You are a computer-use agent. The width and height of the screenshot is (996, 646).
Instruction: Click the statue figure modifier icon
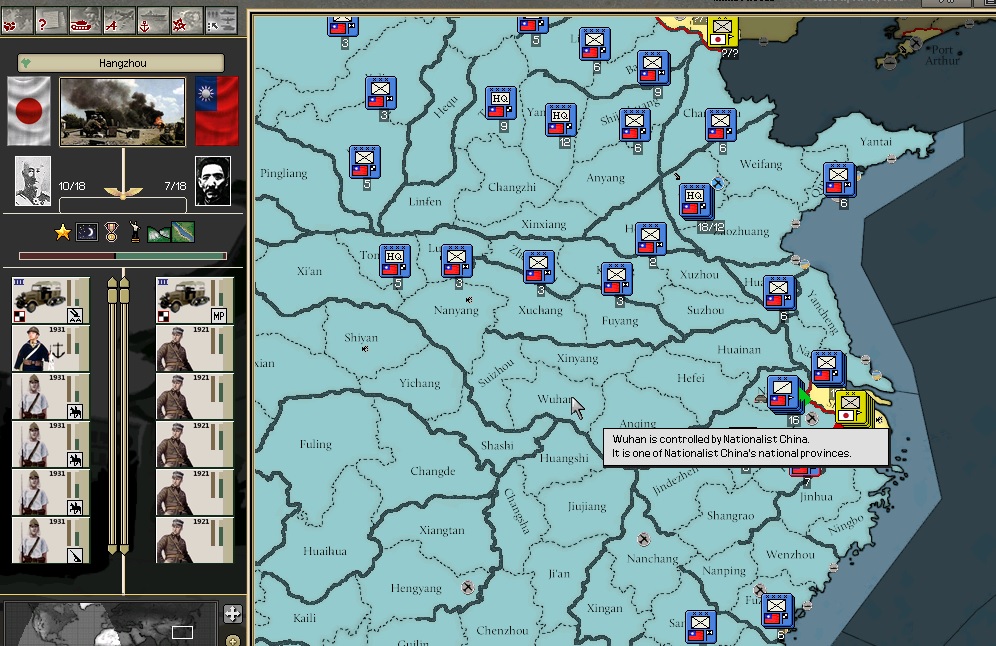pos(135,232)
